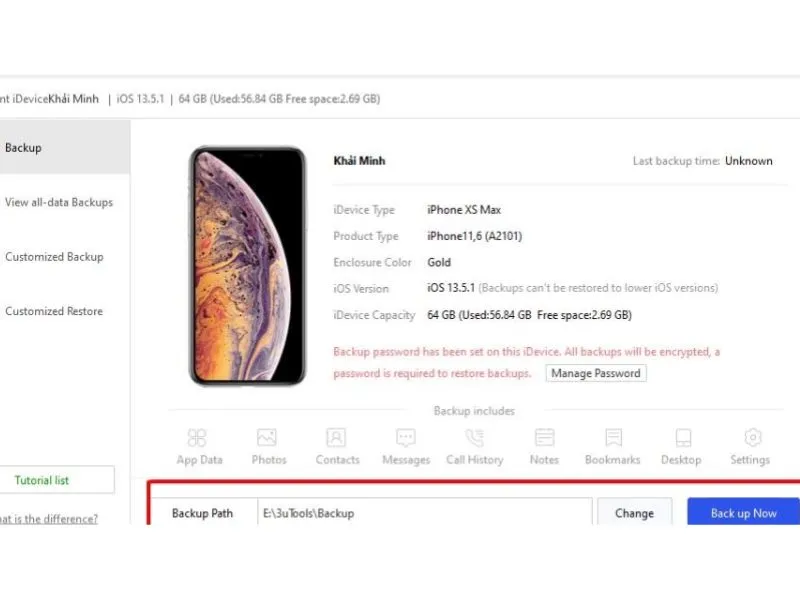Screen dimensions: 800x600
Task: Click the iOS Version field label
Action: (x=361, y=288)
